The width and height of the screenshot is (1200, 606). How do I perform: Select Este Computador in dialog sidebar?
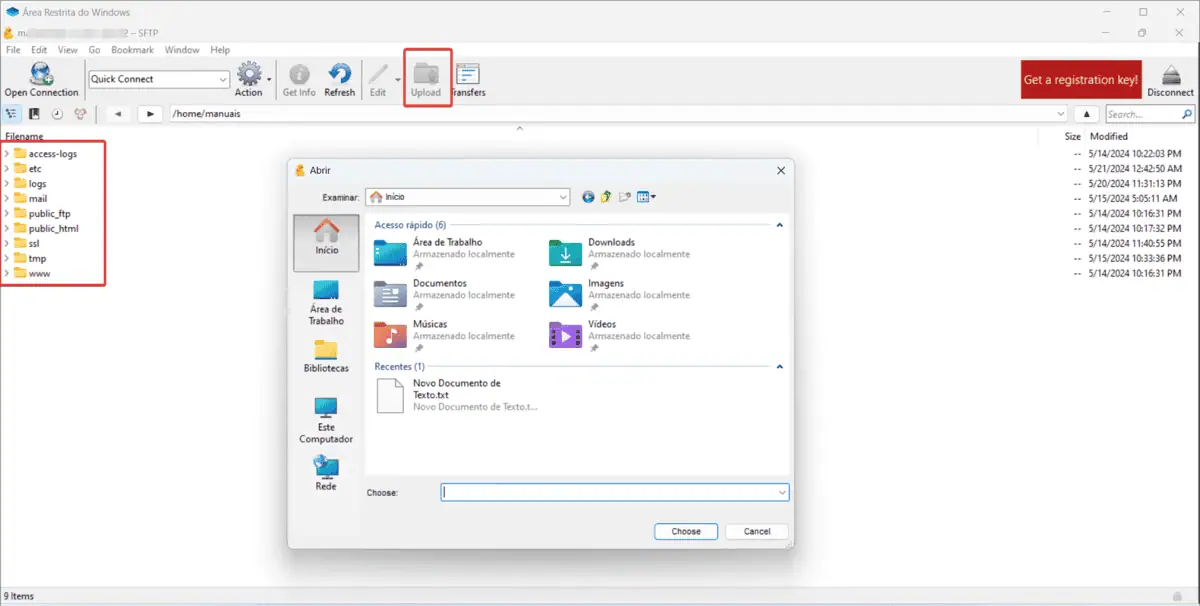pos(326,420)
